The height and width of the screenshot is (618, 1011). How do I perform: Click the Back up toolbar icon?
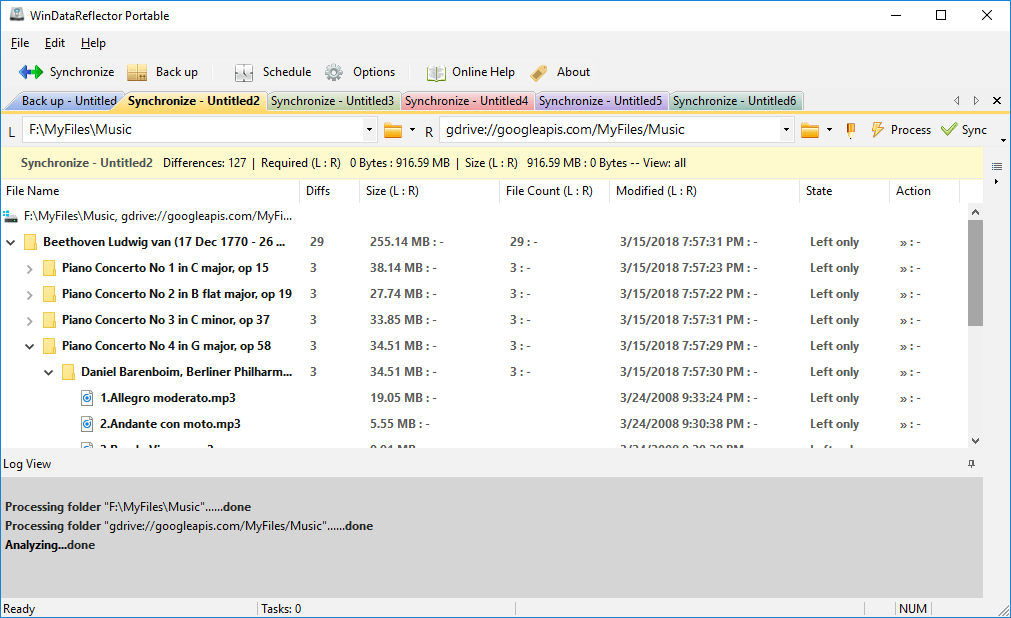click(137, 72)
